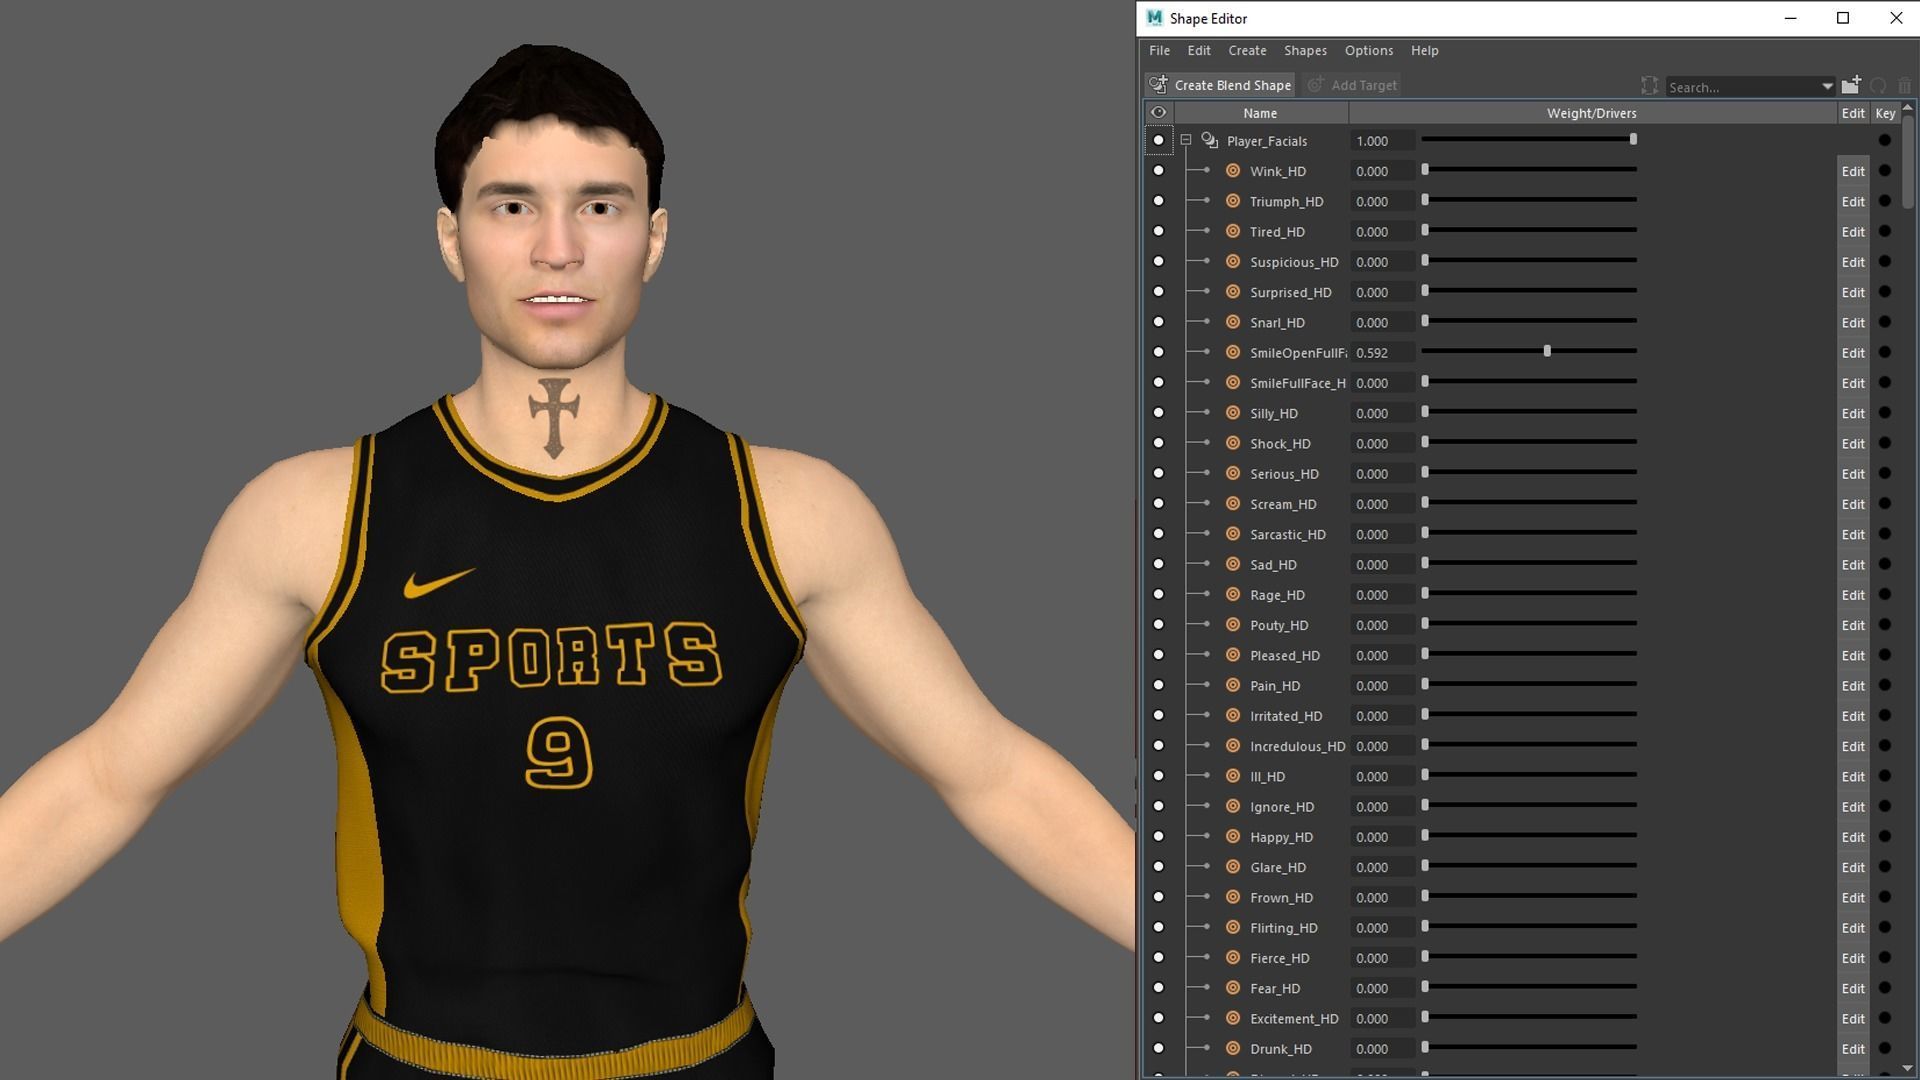Open the Create menu
Image resolution: width=1920 pixels, height=1080 pixels.
(1247, 50)
